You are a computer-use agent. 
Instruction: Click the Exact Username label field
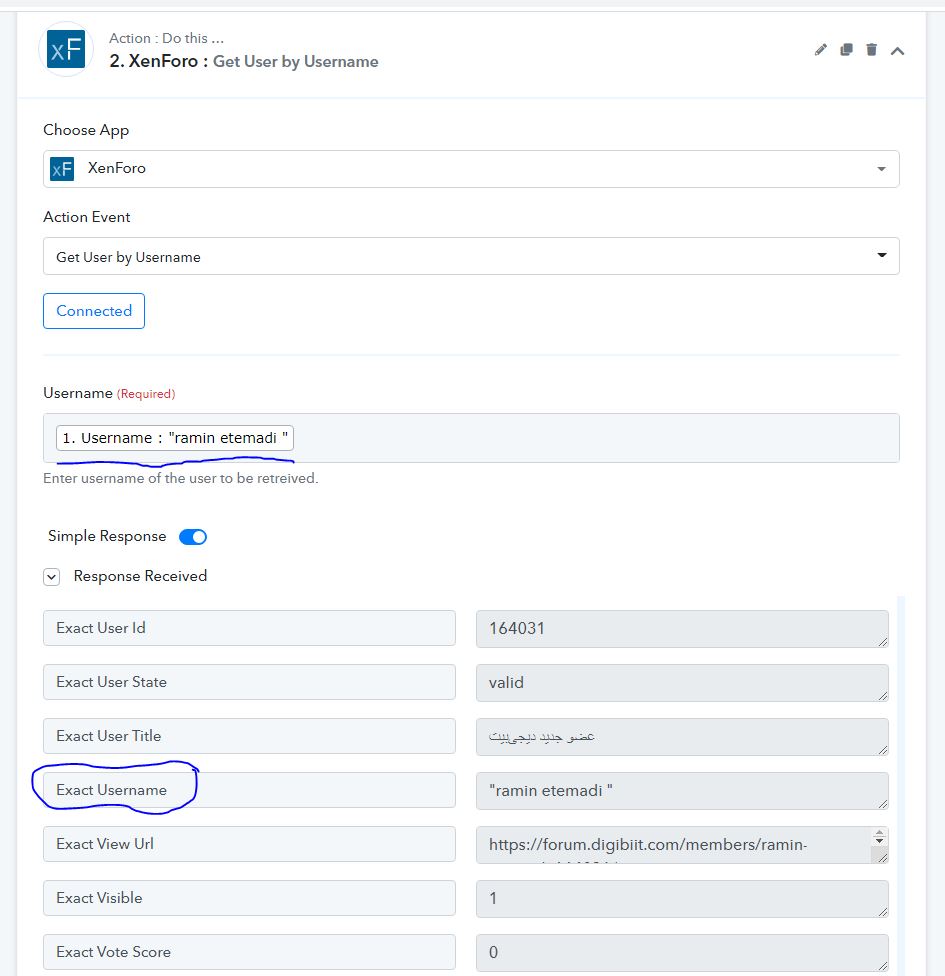tap(249, 790)
